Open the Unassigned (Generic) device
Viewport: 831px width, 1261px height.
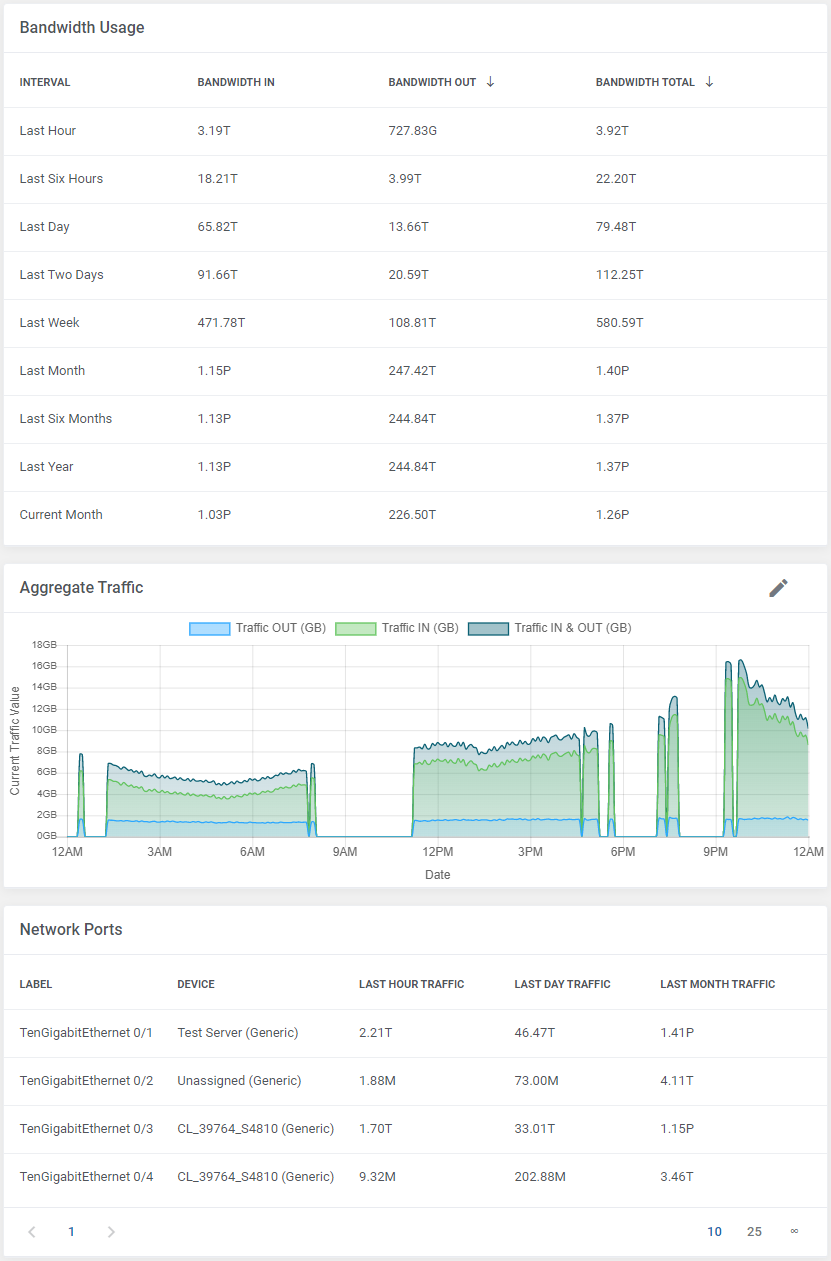point(239,1080)
